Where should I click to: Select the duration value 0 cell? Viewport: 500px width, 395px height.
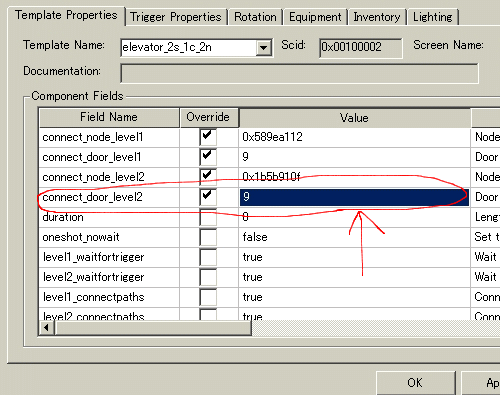point(354,217)
